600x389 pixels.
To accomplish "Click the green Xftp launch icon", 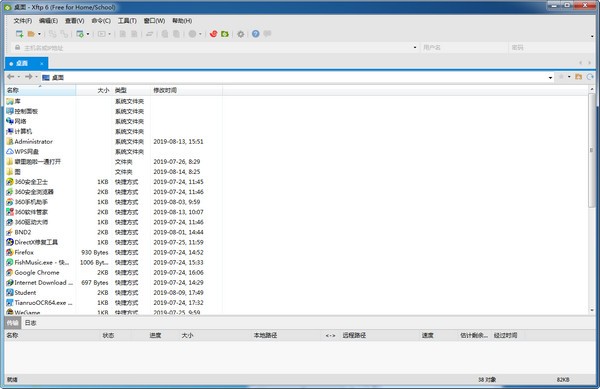I will tap(225, 34).
